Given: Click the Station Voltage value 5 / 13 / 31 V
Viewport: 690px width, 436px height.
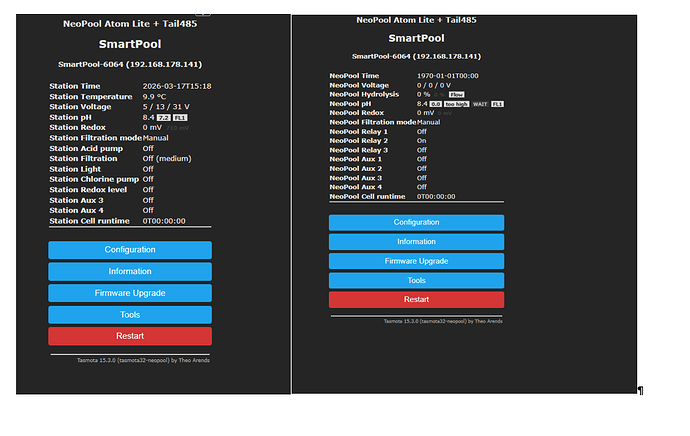Looking at the screenshot, I should click(x=166, y=107).
